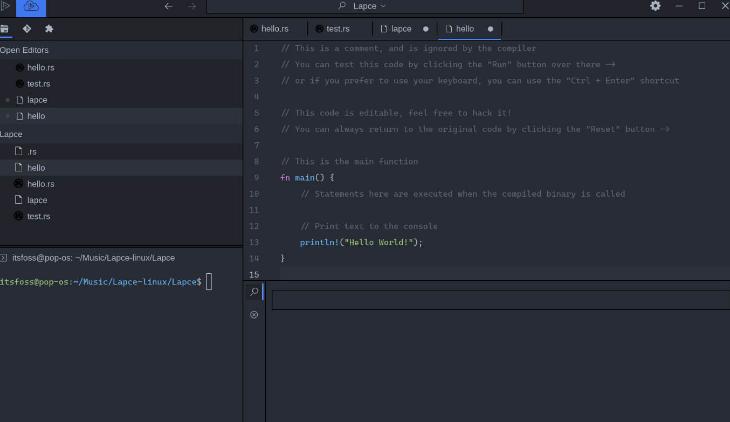Image resolution: width=730 pixels, height=422 pixels.
Task: Switch to the test.rs editor tab
Action: [x=338, y=29]
